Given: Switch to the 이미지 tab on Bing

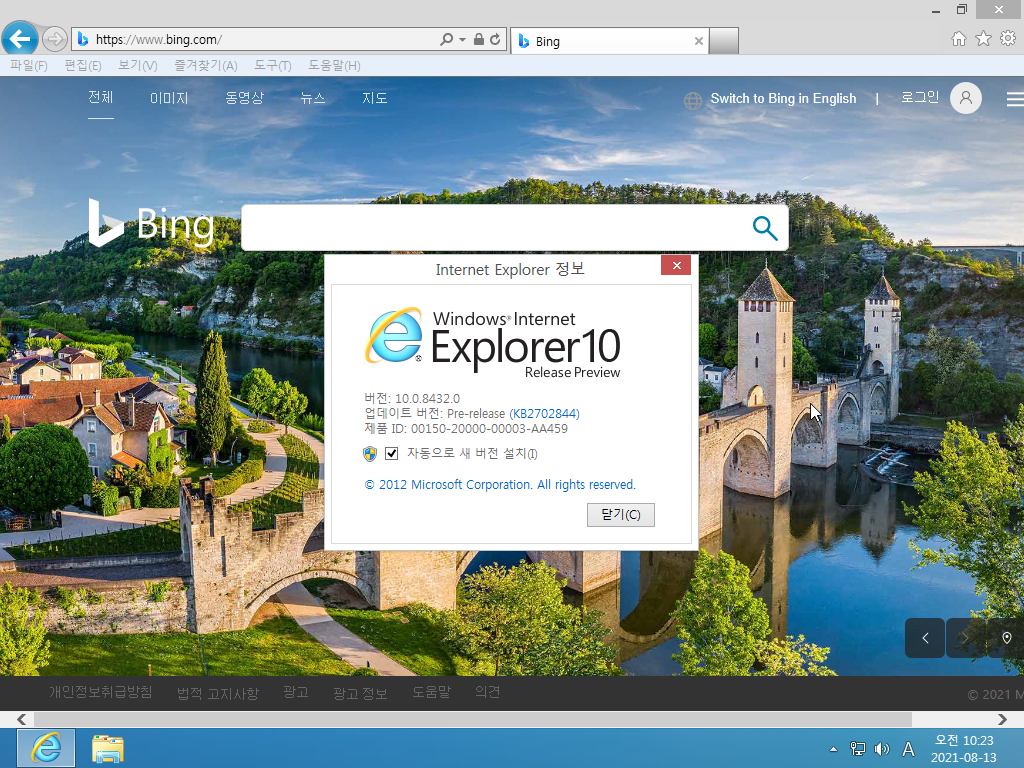Looking at the screenshot, I should (169, 98).
